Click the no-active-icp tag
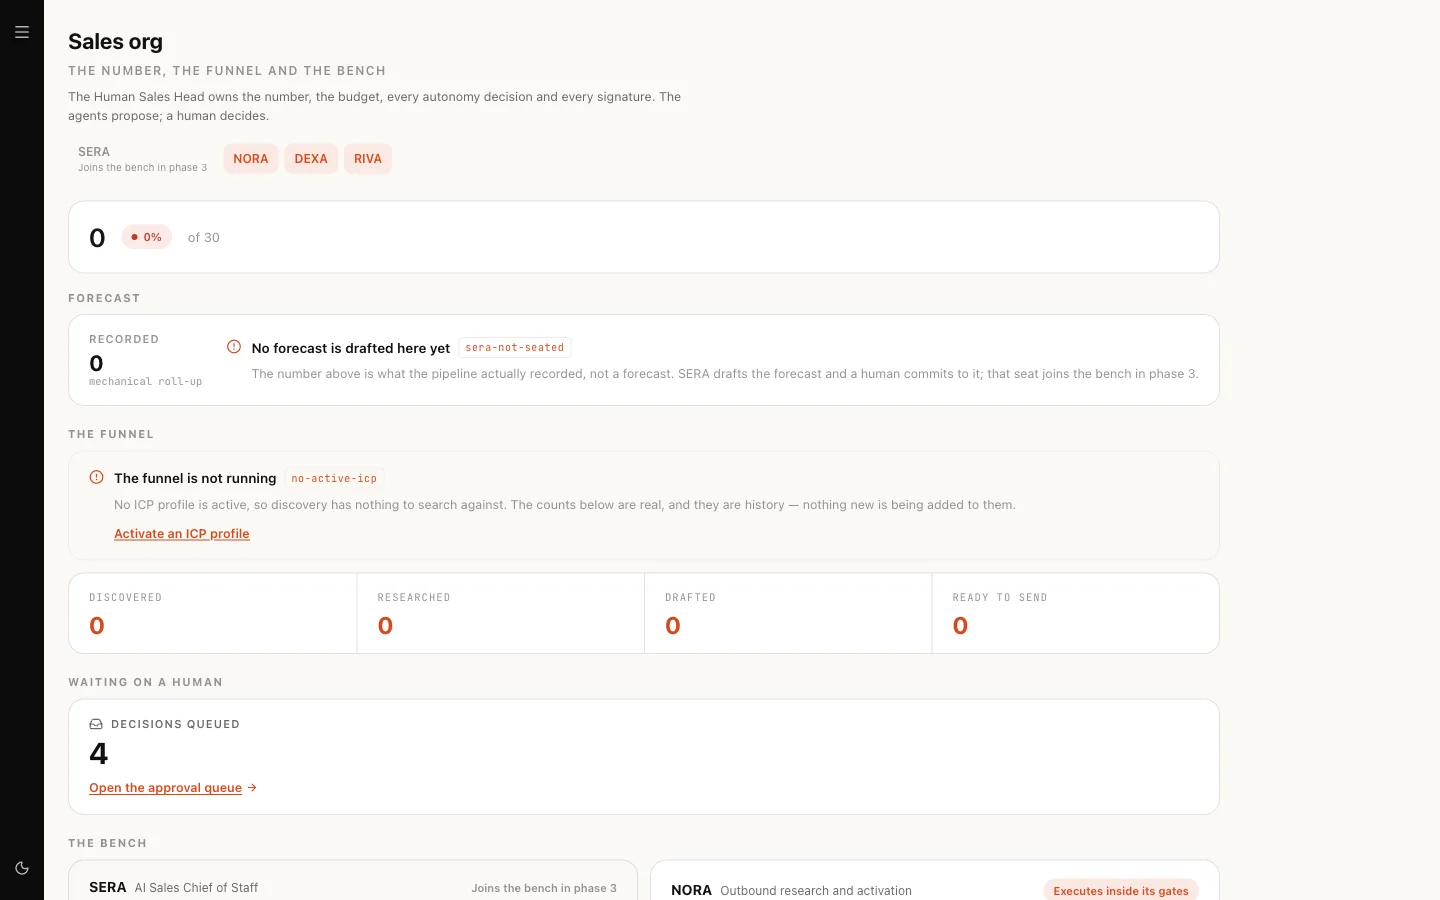This screenshot has width=1440, height=900. coord(334,478)
